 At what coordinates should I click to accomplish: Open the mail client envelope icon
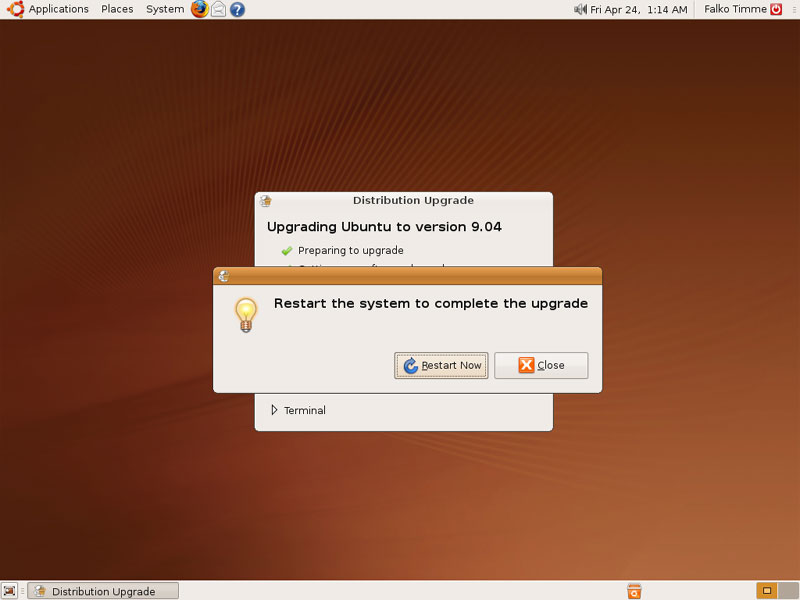point(218,9)
